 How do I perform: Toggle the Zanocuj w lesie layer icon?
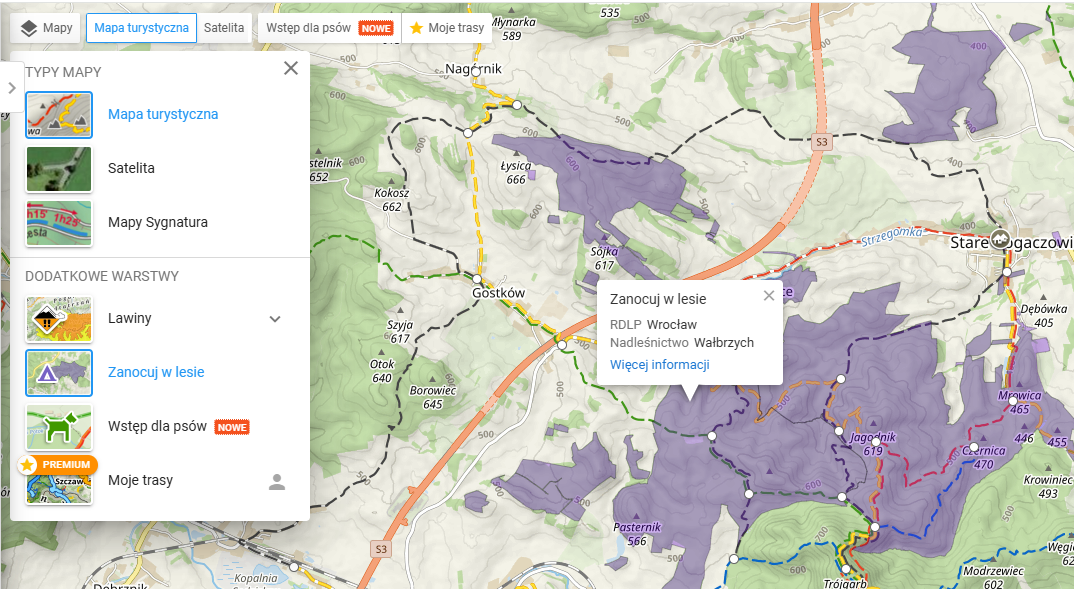[59, 373]
